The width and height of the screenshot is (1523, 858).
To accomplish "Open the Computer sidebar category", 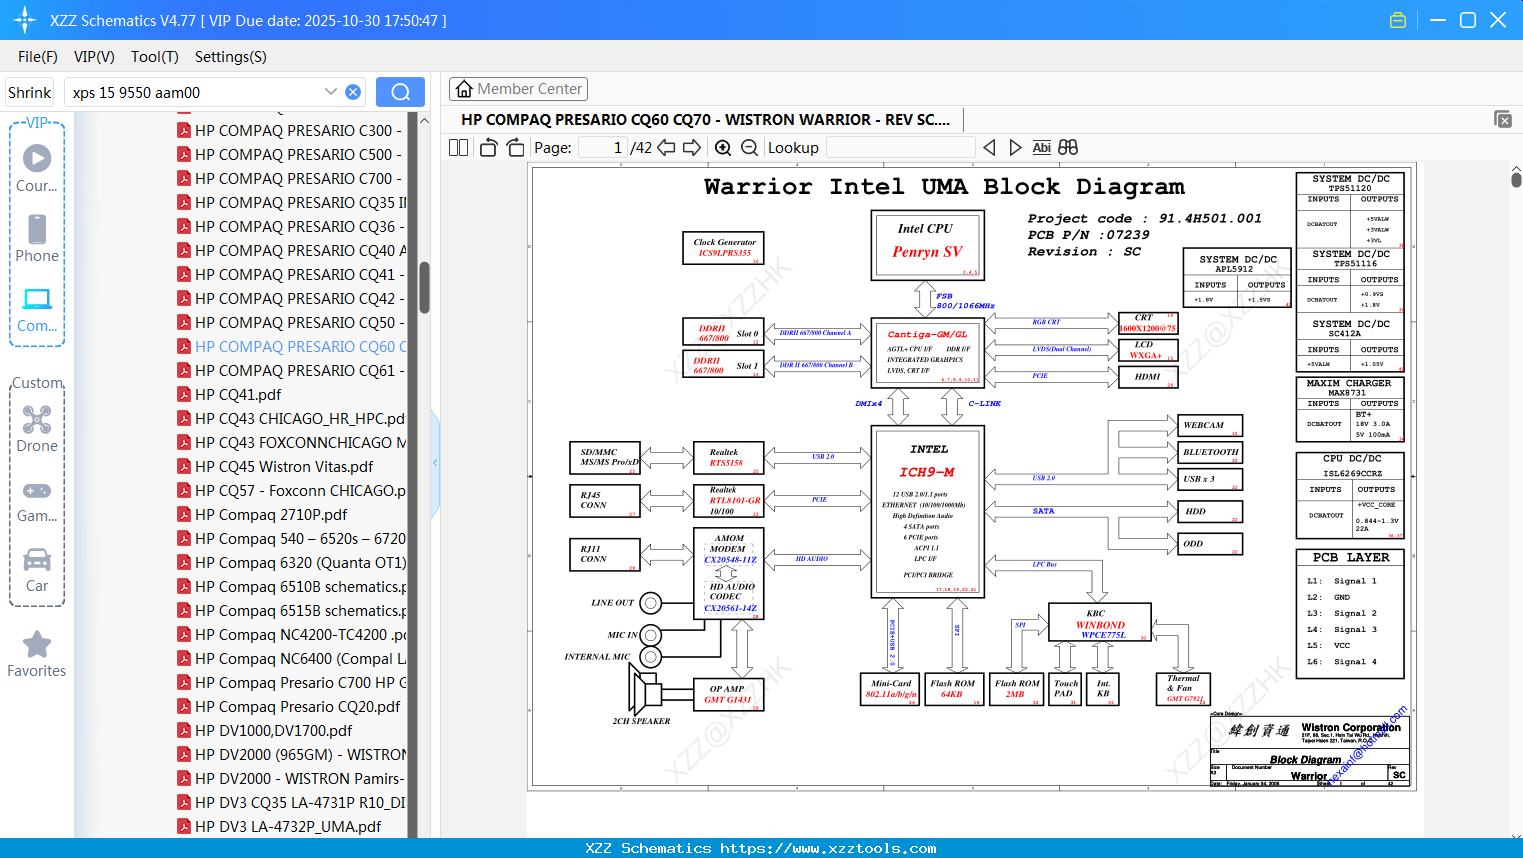I will tap(37, 309).
